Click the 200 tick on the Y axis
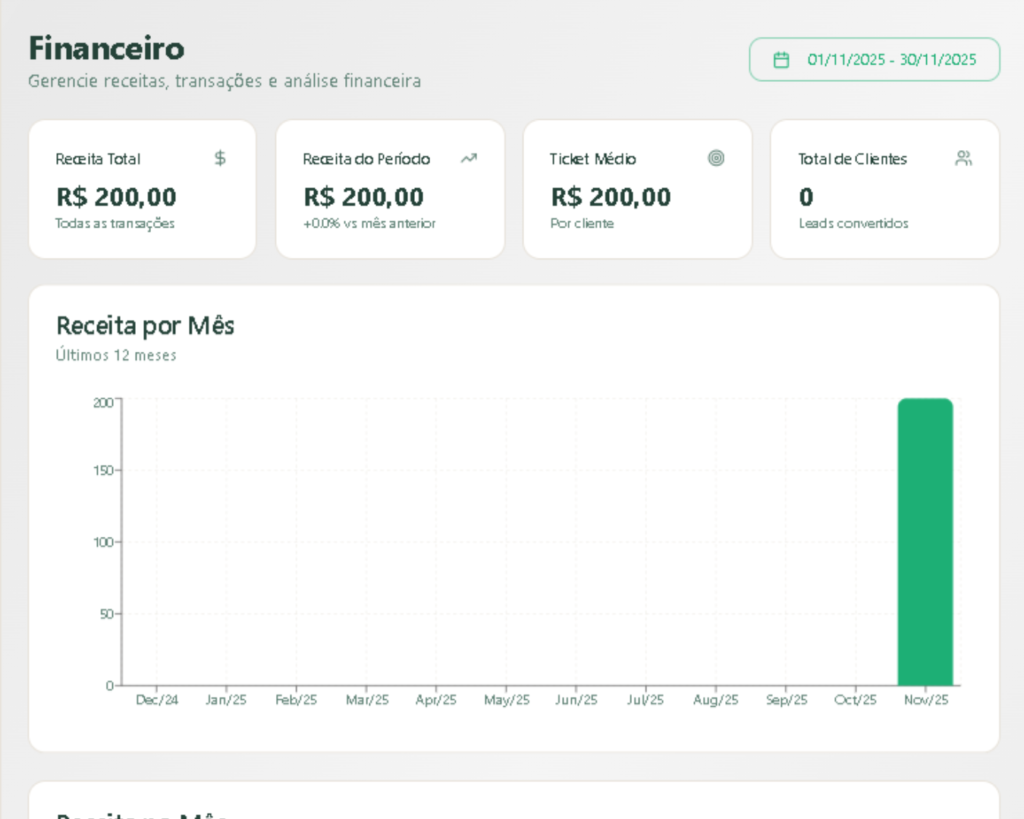Viewport: 1024px width, 819px height. tap(102, 403)
